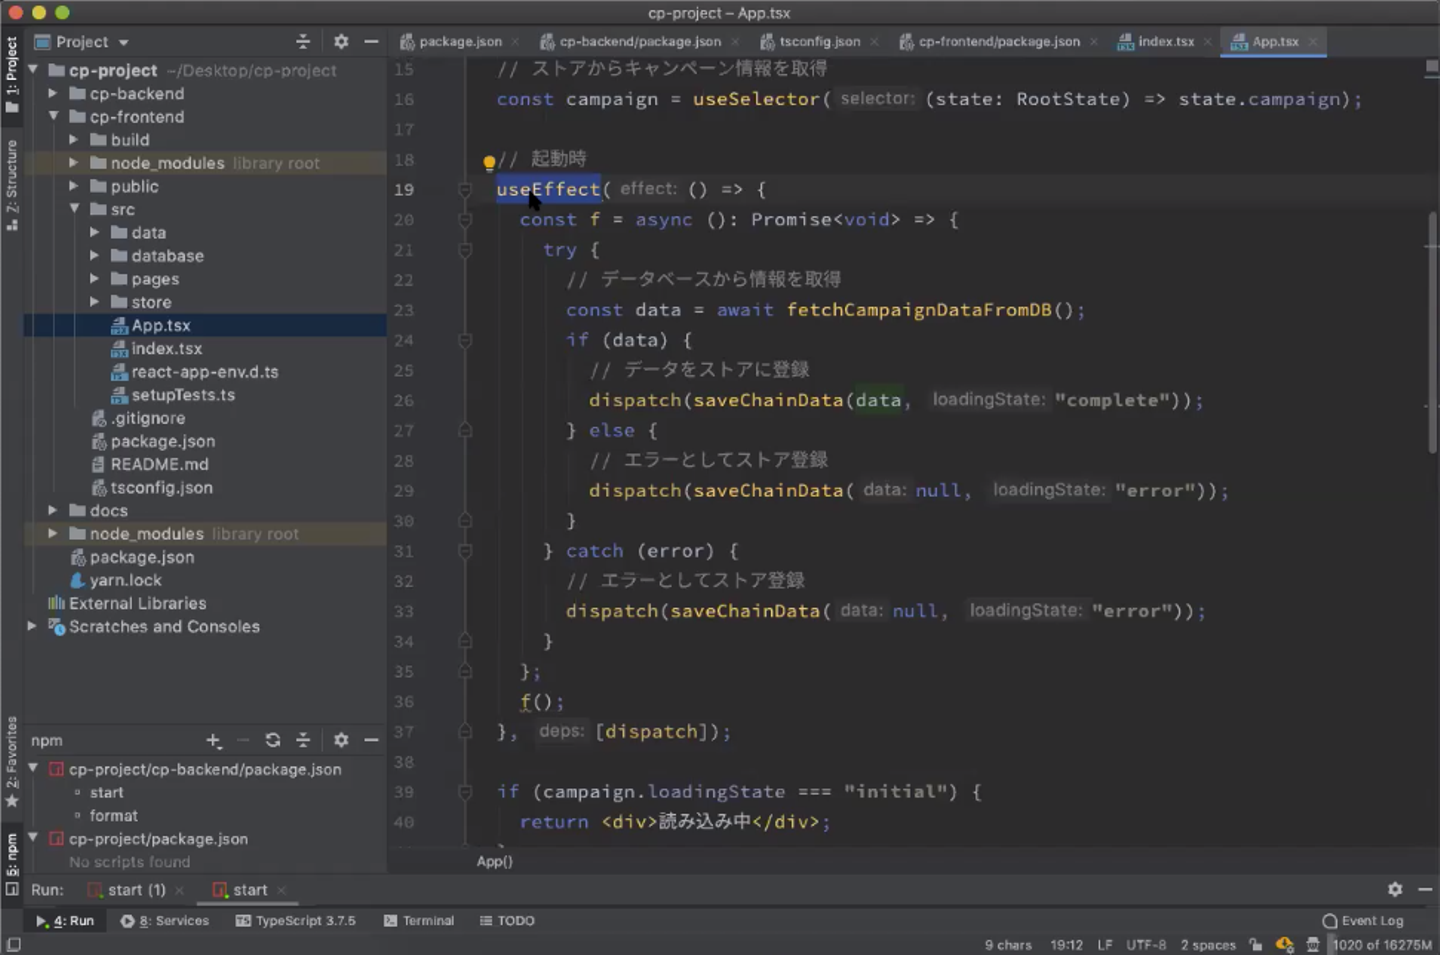
Task: Open setupTests.ts in the project tree
Action: point(183,395)
